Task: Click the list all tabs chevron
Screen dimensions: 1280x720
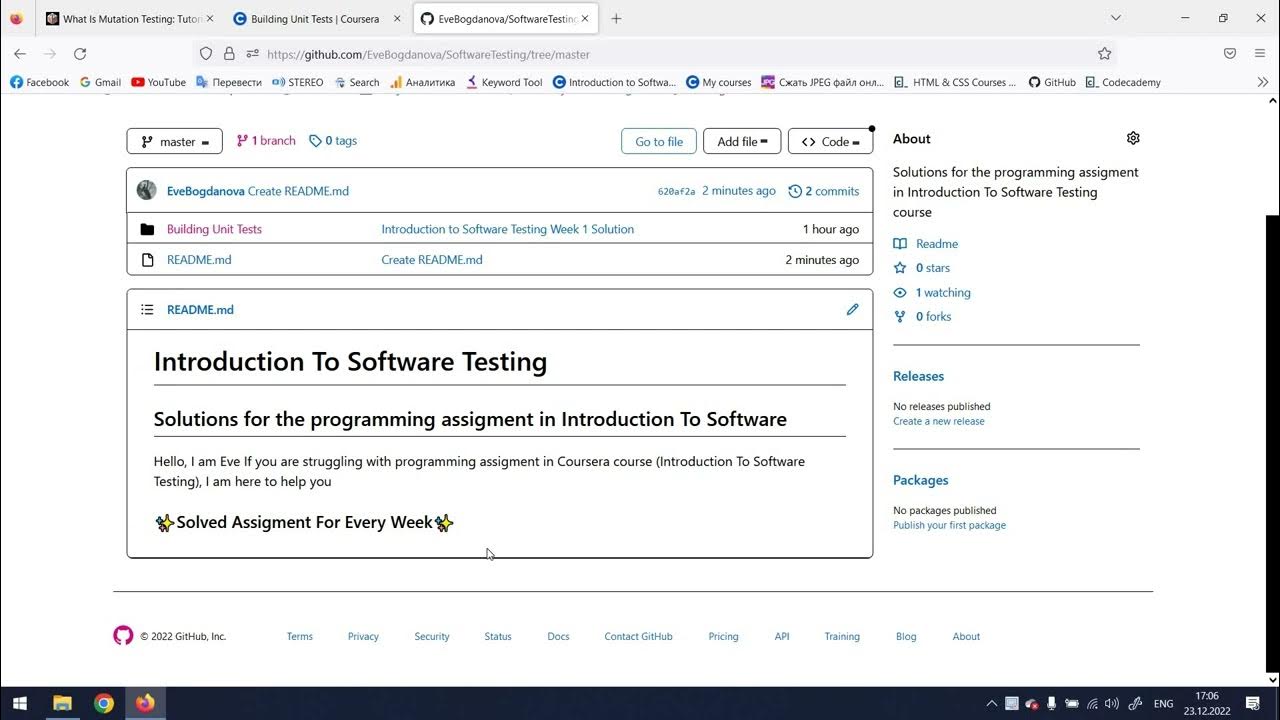Action: (x=1117, y=18)
